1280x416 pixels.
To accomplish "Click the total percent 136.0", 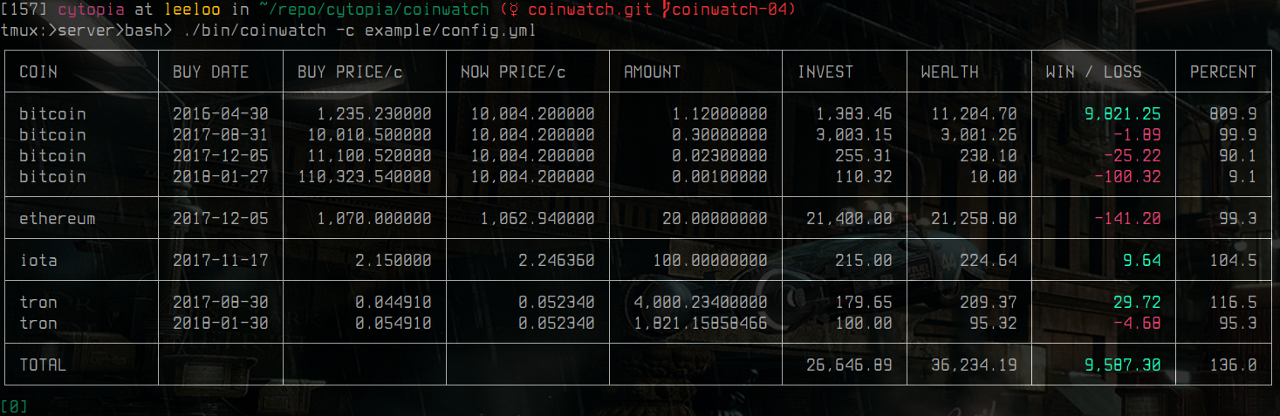I will (1233, 365).
